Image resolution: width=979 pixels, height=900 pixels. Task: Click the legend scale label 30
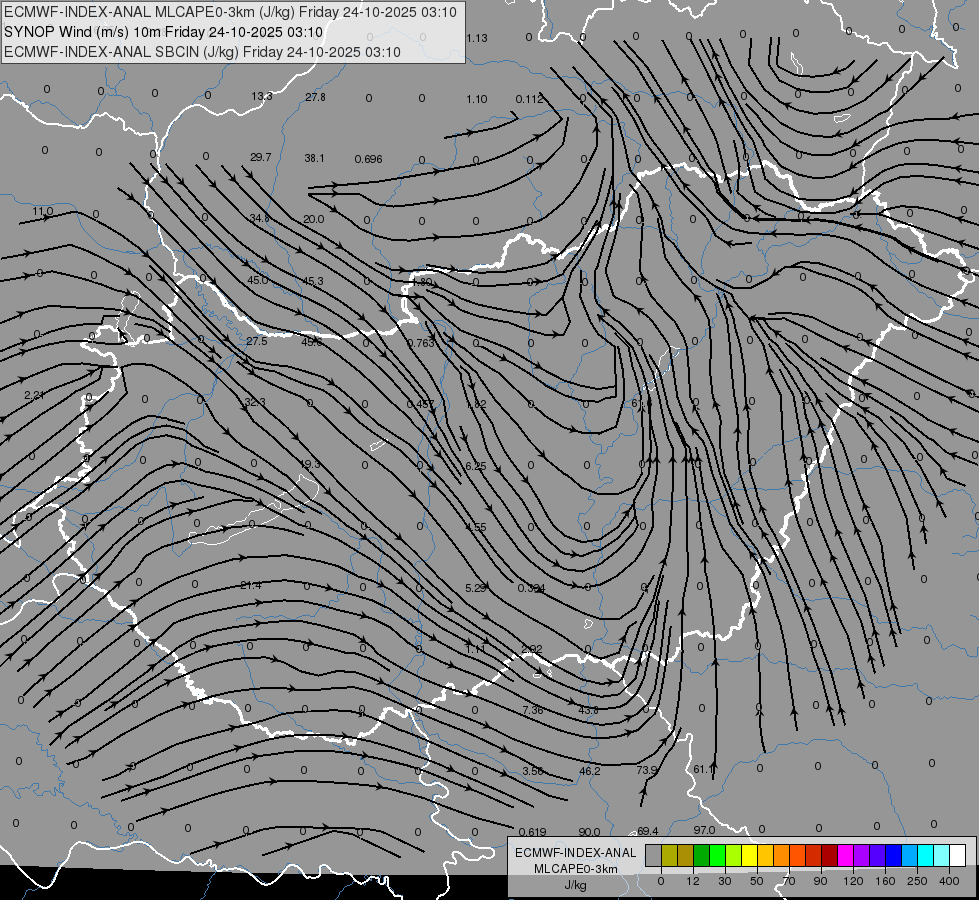coord(724,881)
